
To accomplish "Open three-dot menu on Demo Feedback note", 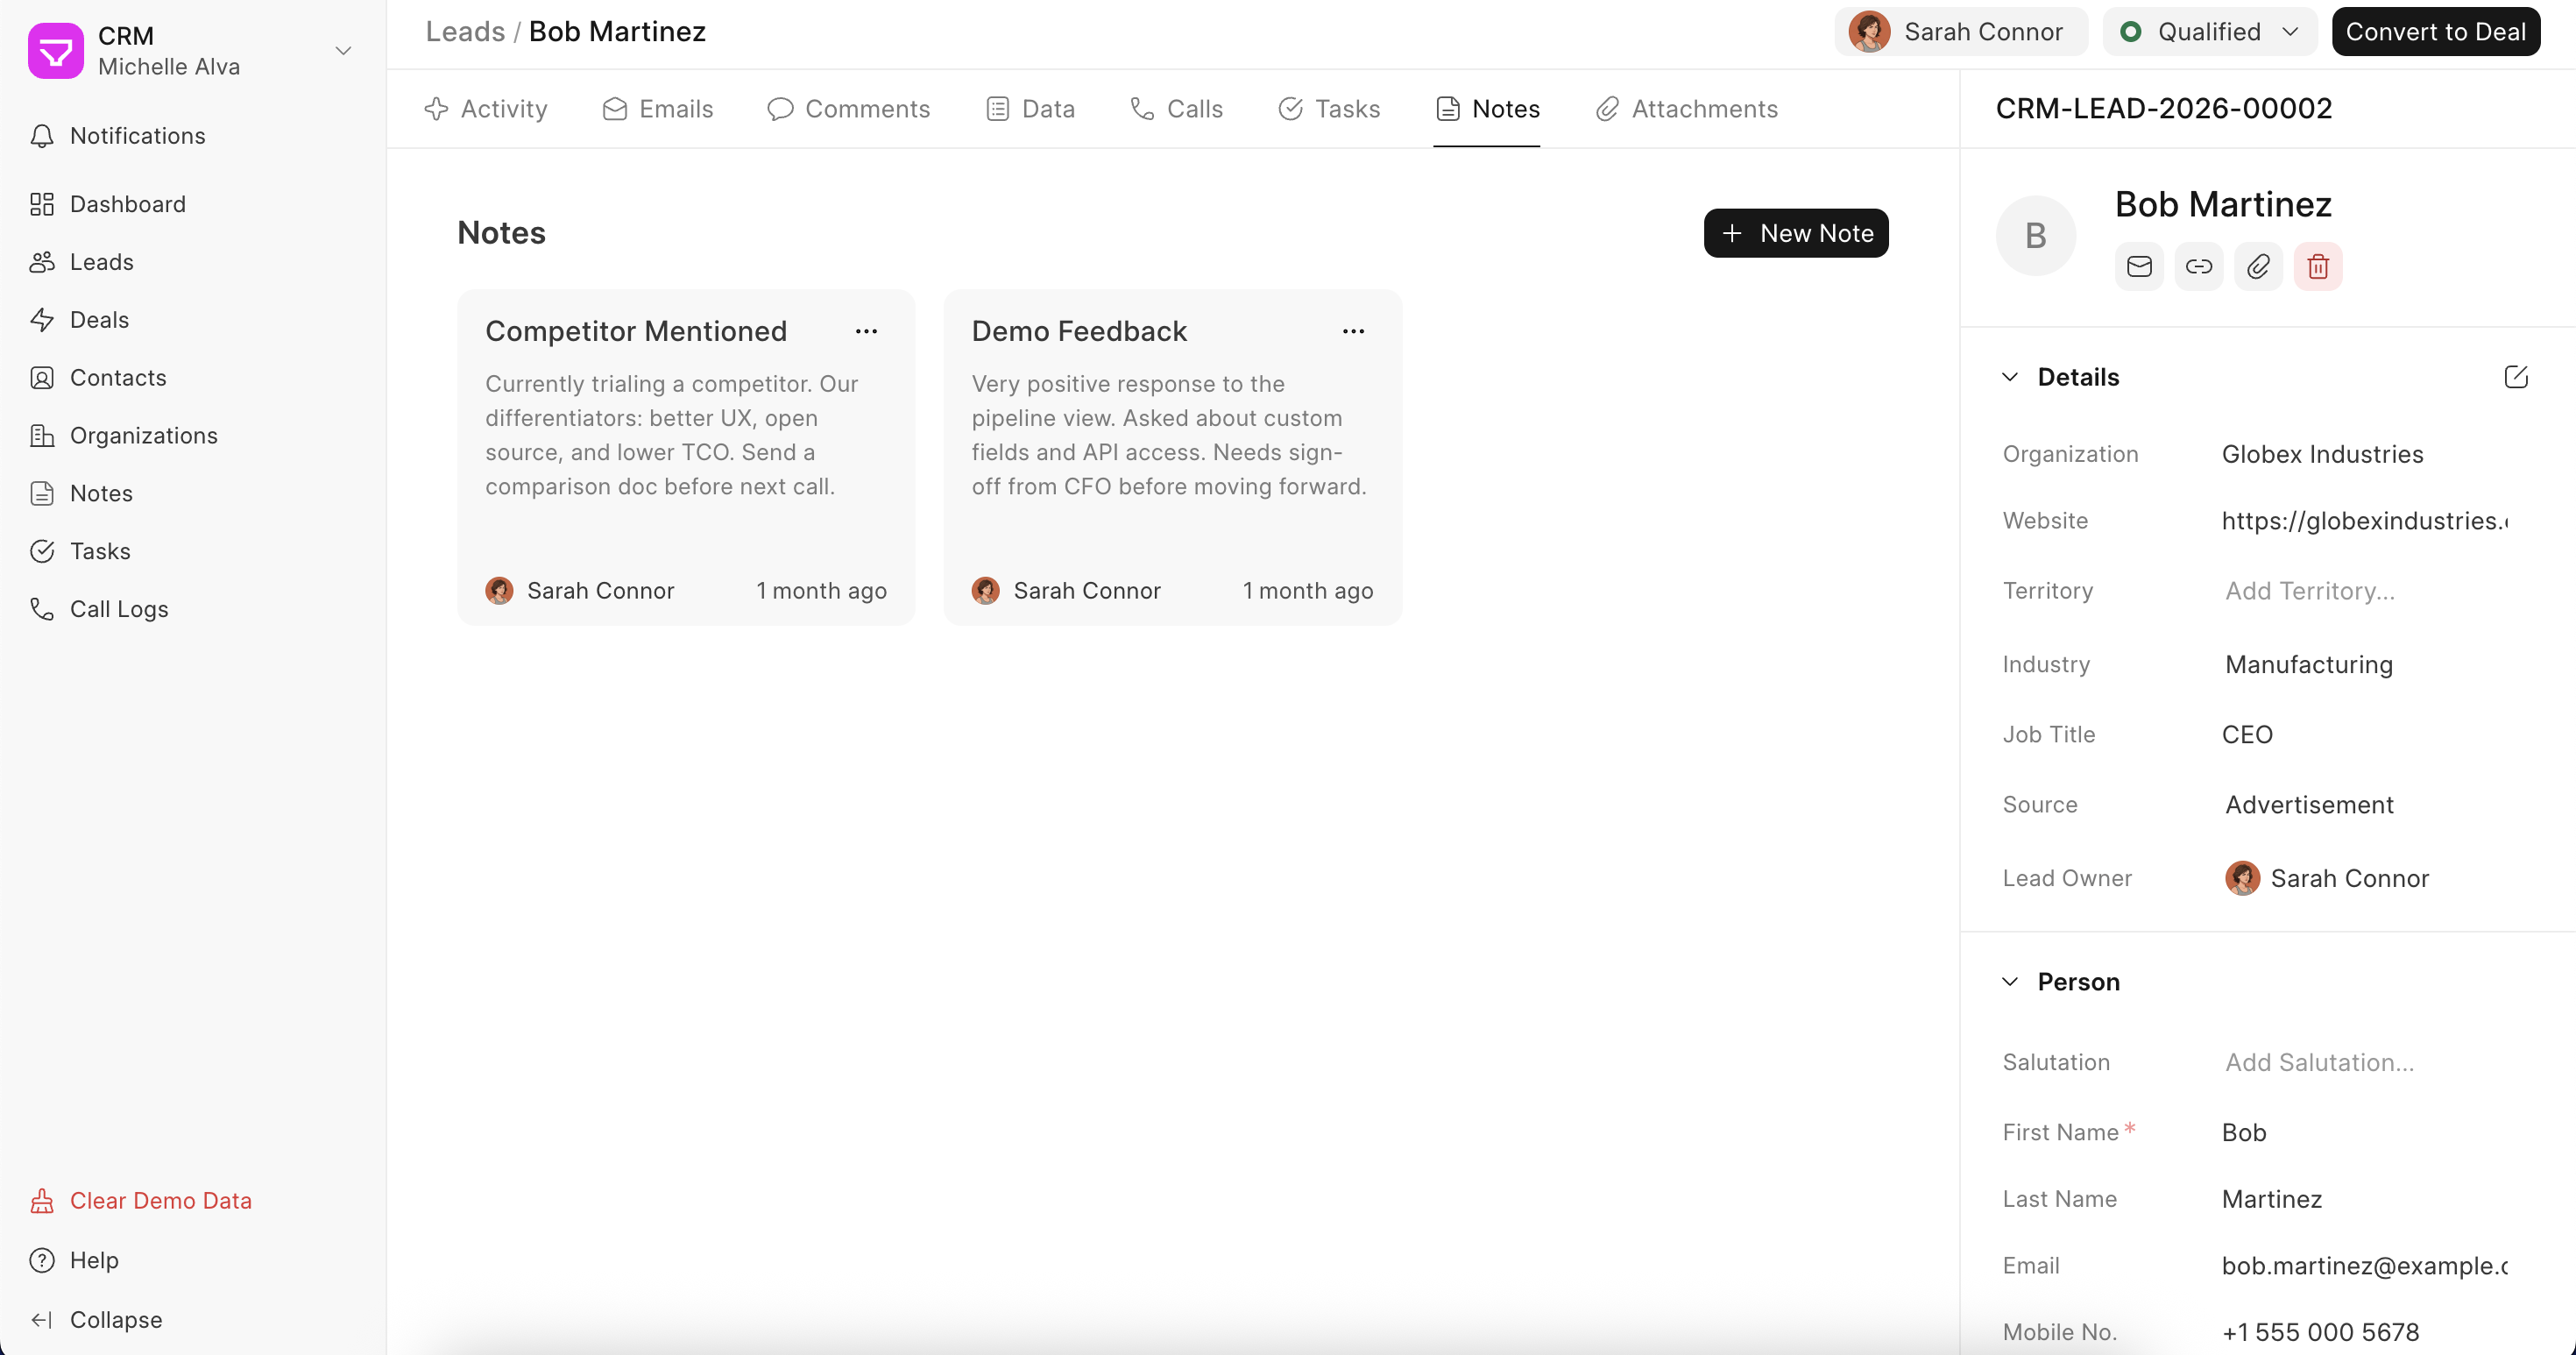I will (x=1353, y=331).
